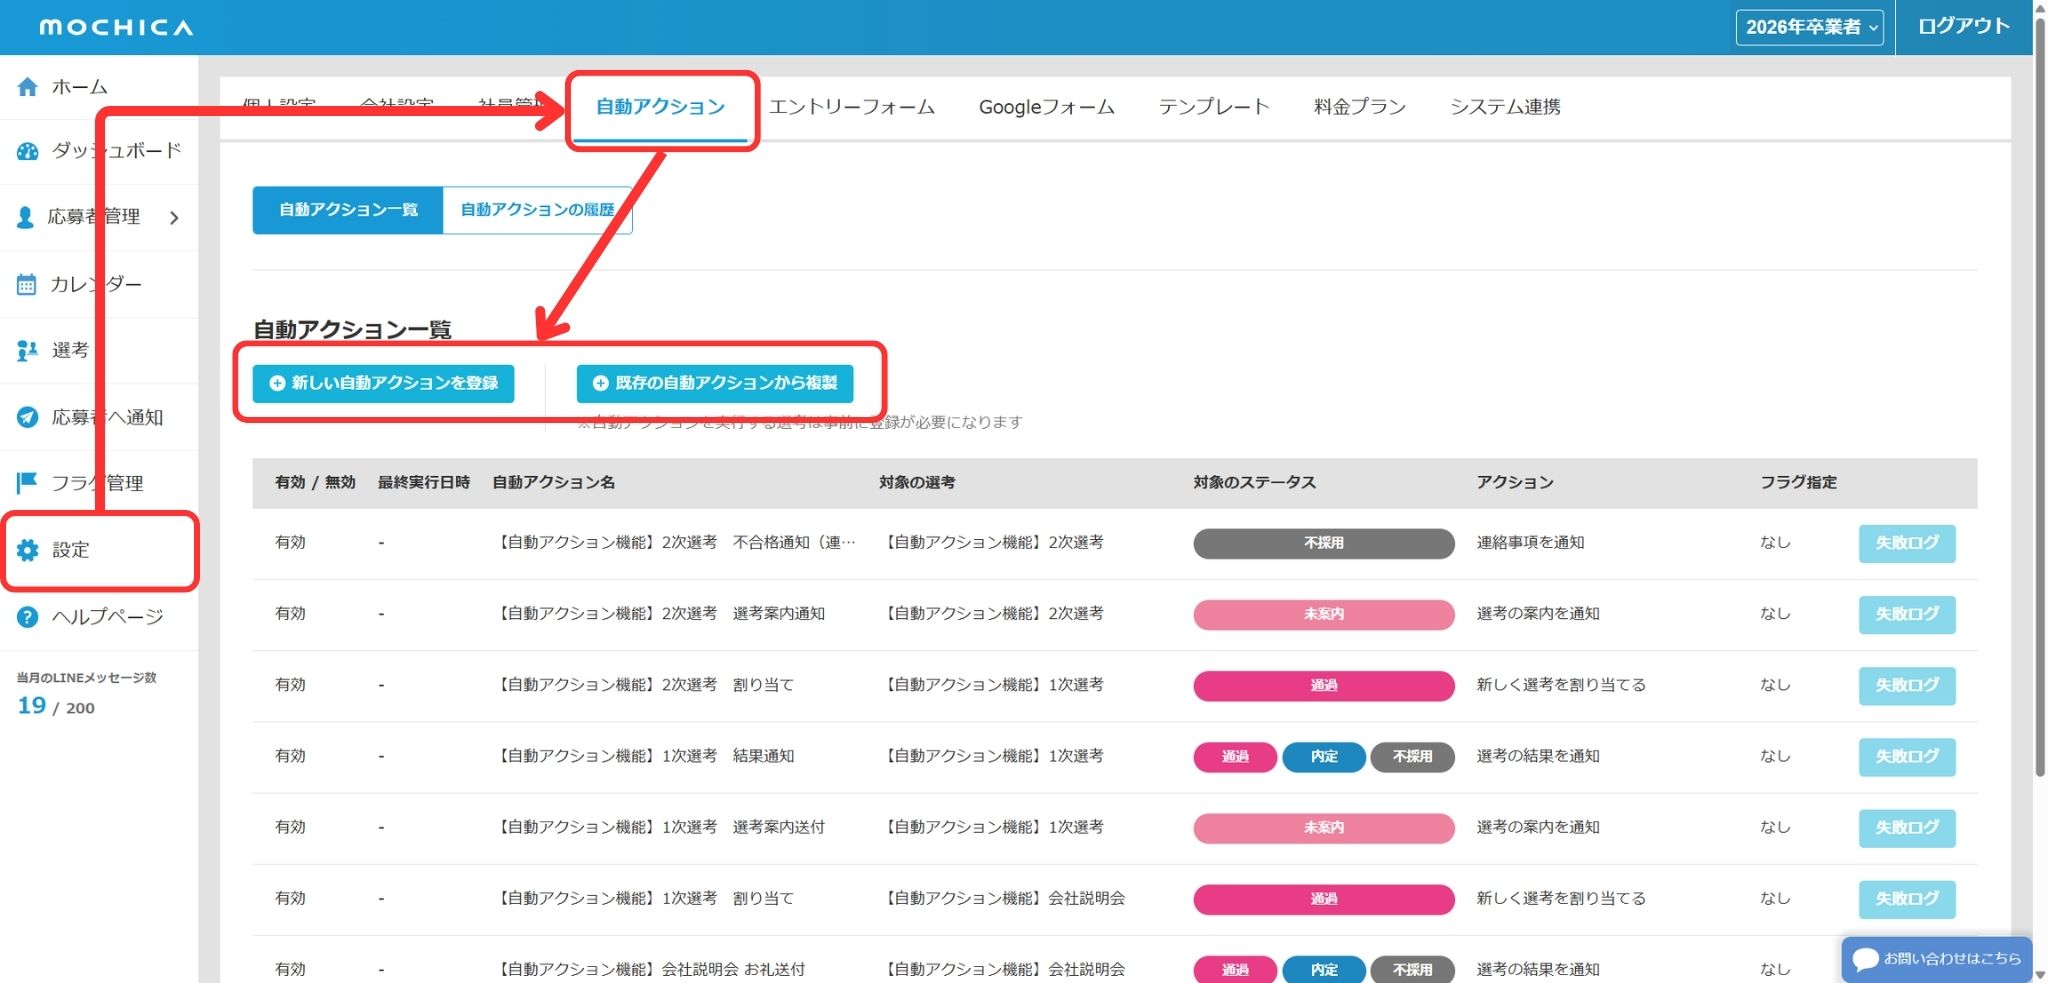
Task: Select the 自動アクション一覧 toggle button
Action: pos(348,210)
